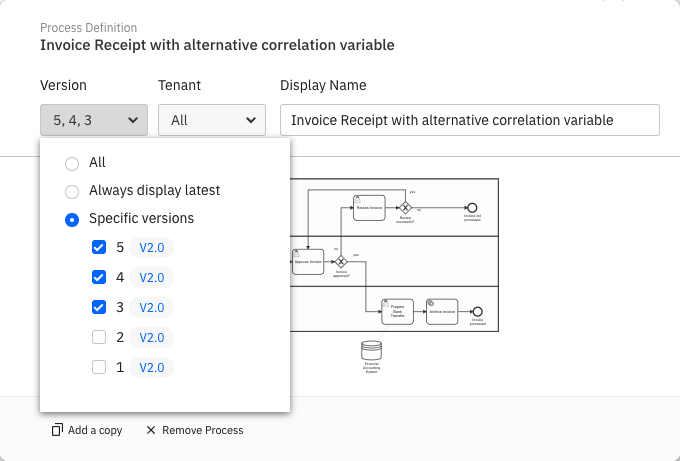Open the Tenant dropdown
The image size is (680, 461).
click(x=212, y=120)
